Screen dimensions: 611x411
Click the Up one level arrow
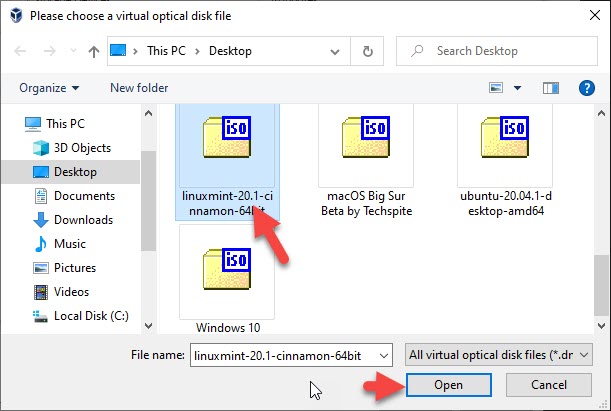(92, 51)
